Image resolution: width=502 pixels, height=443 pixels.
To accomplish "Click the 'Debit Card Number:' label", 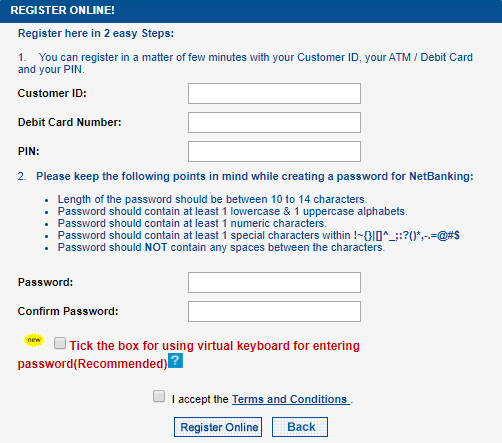I will pos(69,122).
